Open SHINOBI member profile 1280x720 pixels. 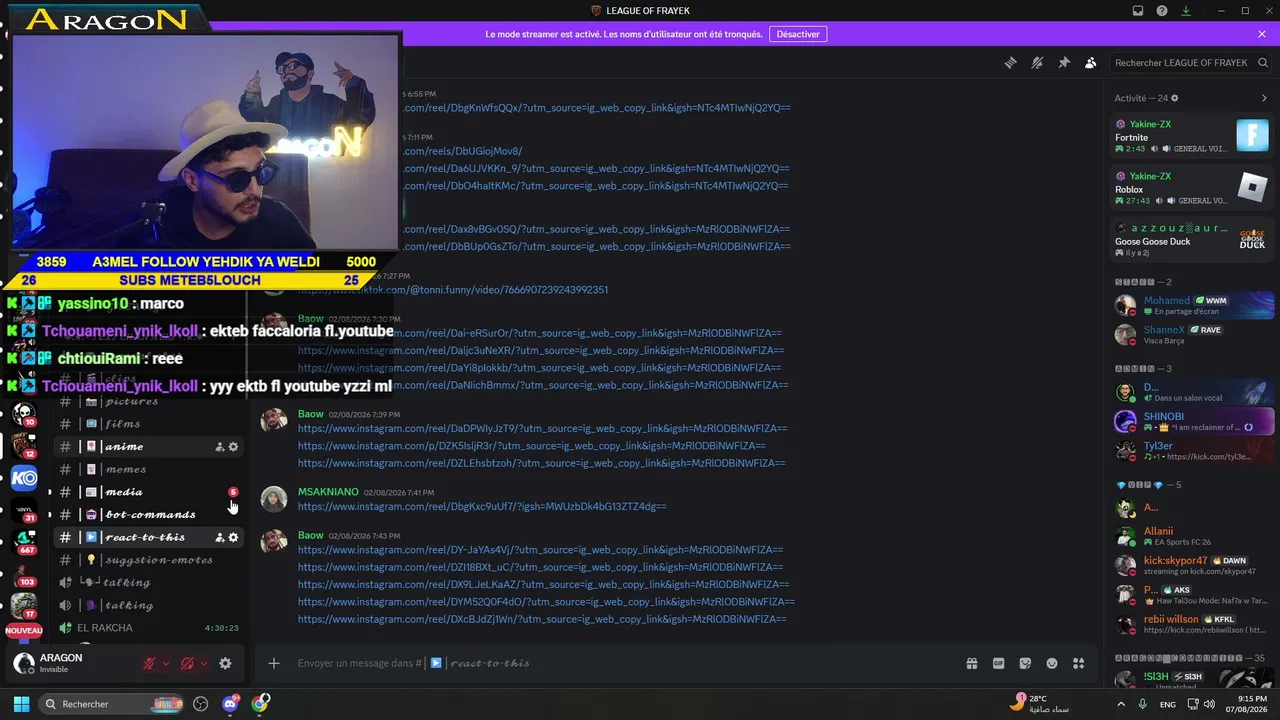1194,422
